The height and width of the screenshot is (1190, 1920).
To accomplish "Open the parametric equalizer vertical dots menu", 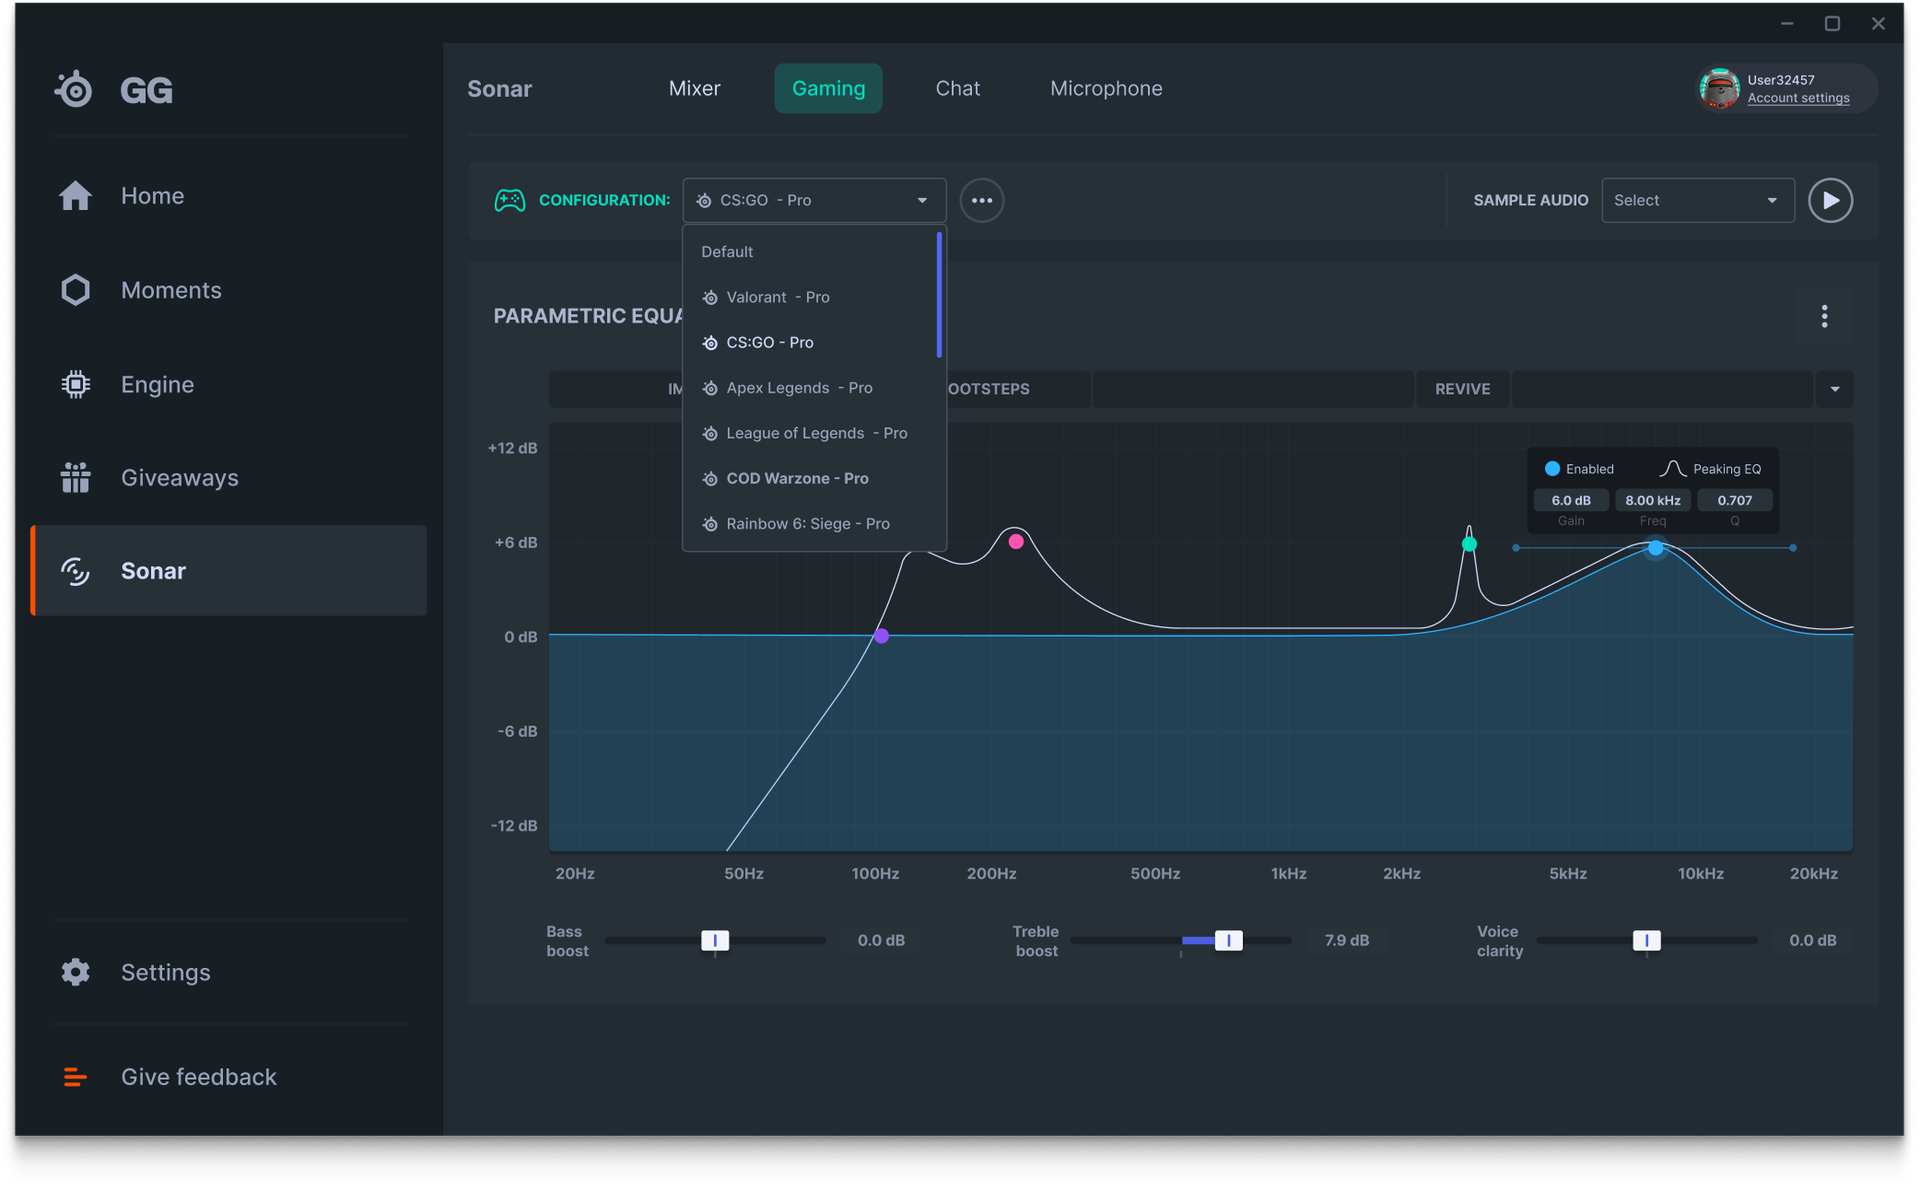I will tap(1824, 316).
